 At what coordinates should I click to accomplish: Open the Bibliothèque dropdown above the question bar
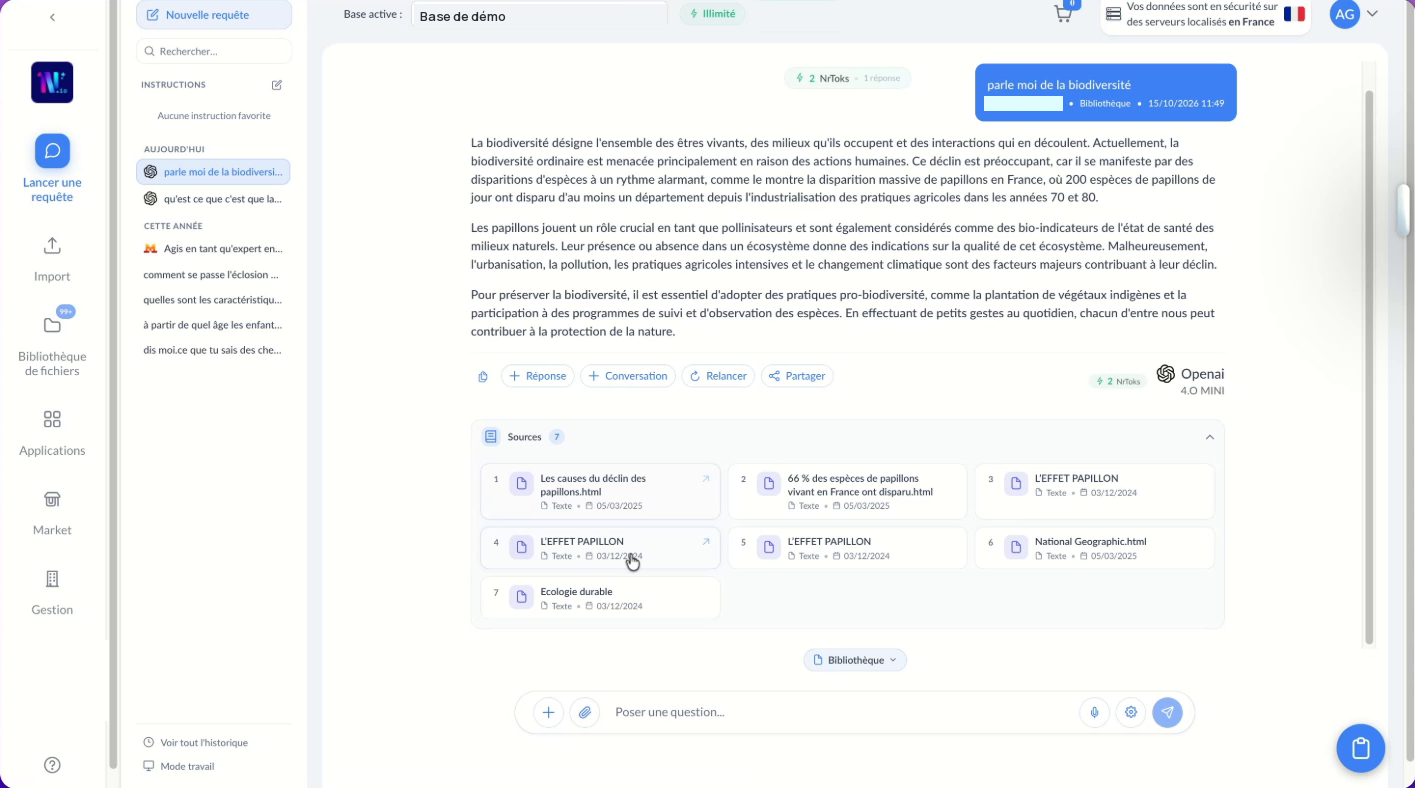click(855, 660)
